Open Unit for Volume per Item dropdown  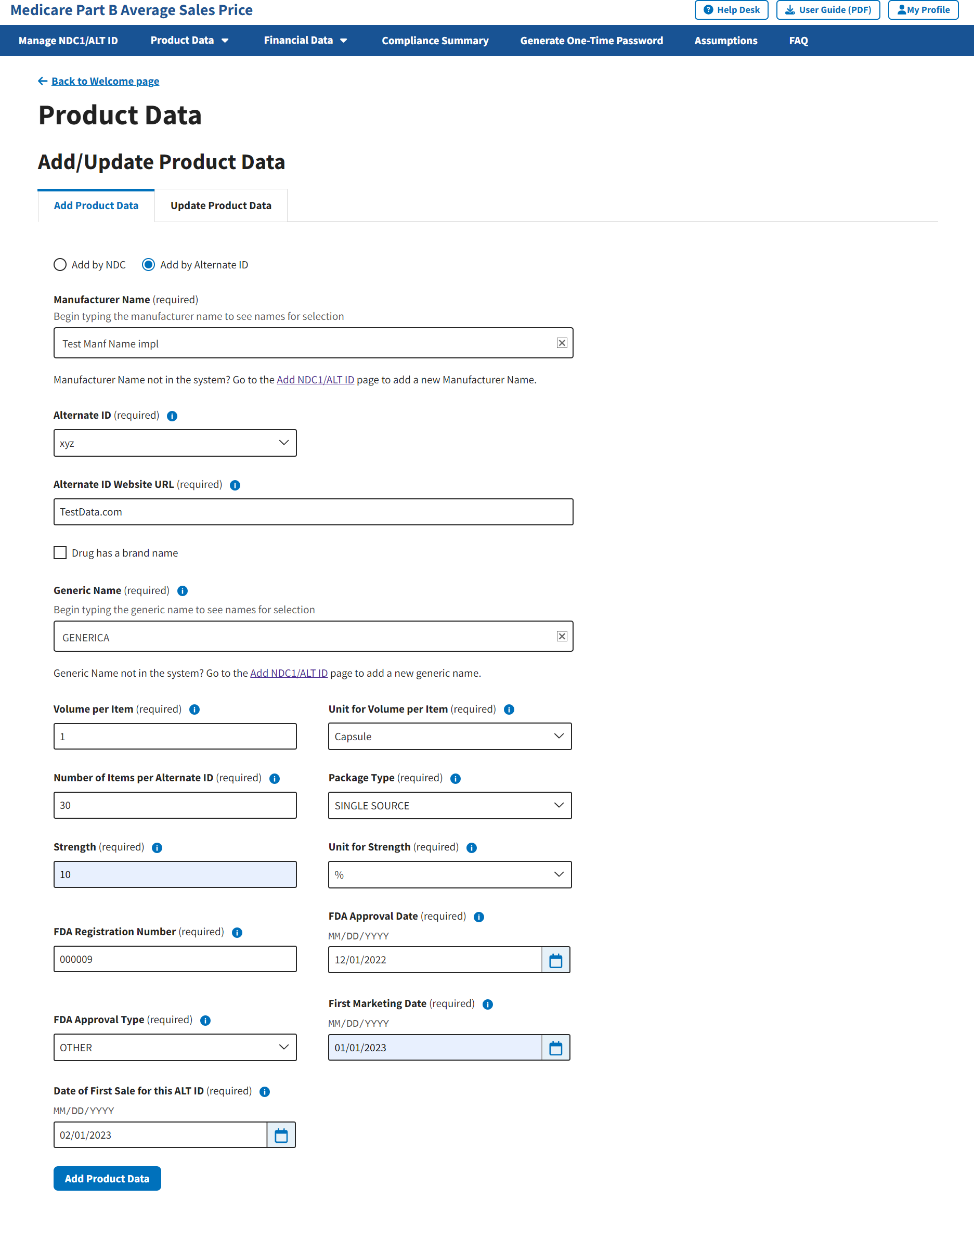pyautogui.click(x=450, y=737)
